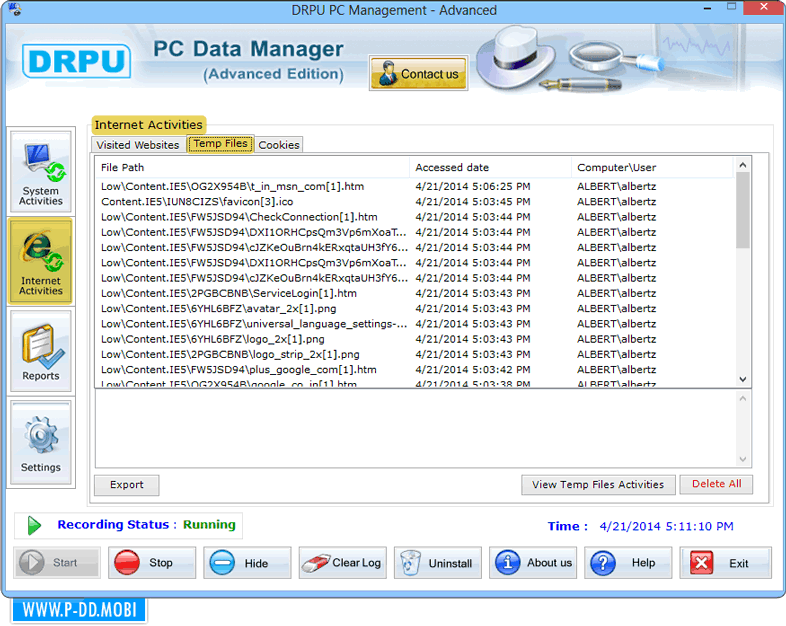
Task: Hide the application window
Action: 247,563
